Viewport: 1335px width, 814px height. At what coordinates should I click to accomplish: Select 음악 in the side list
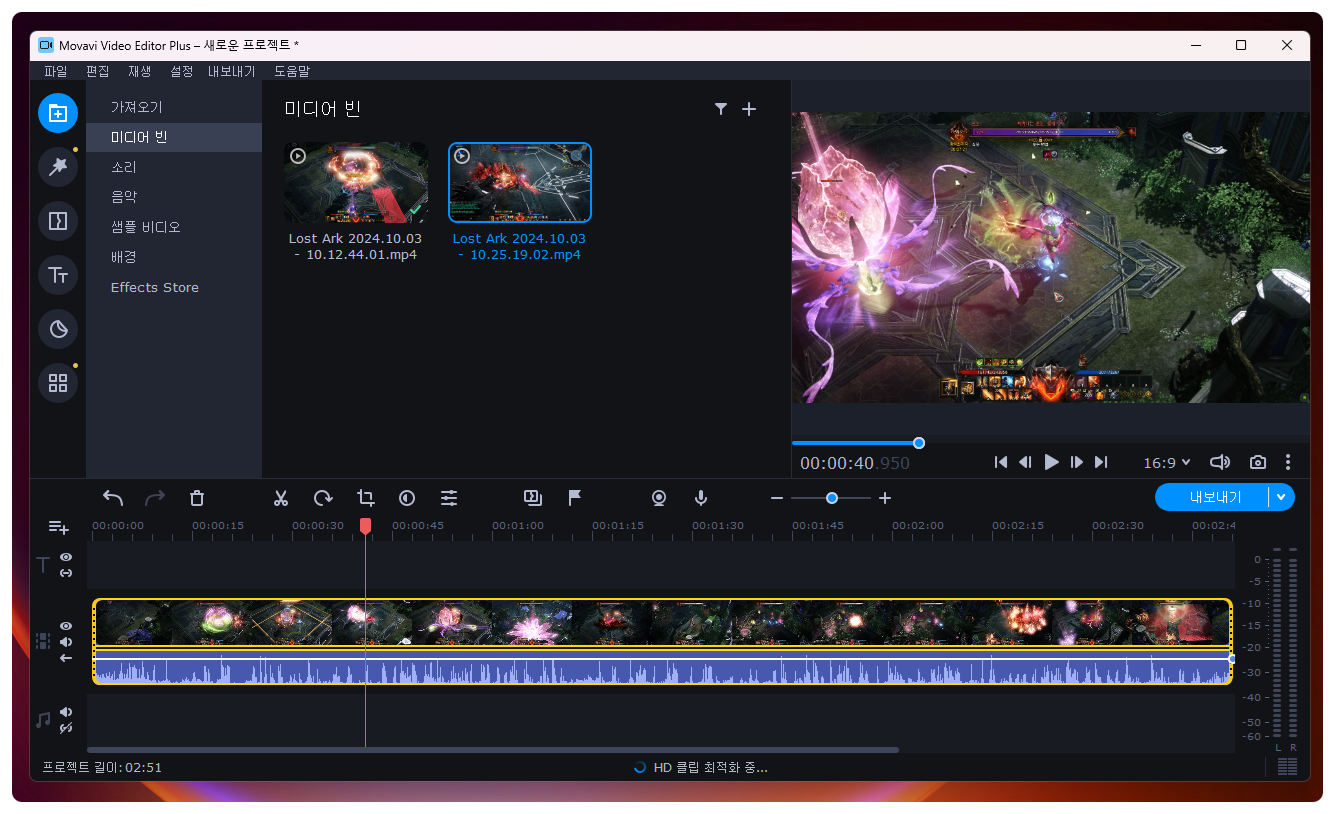[174, 197]
